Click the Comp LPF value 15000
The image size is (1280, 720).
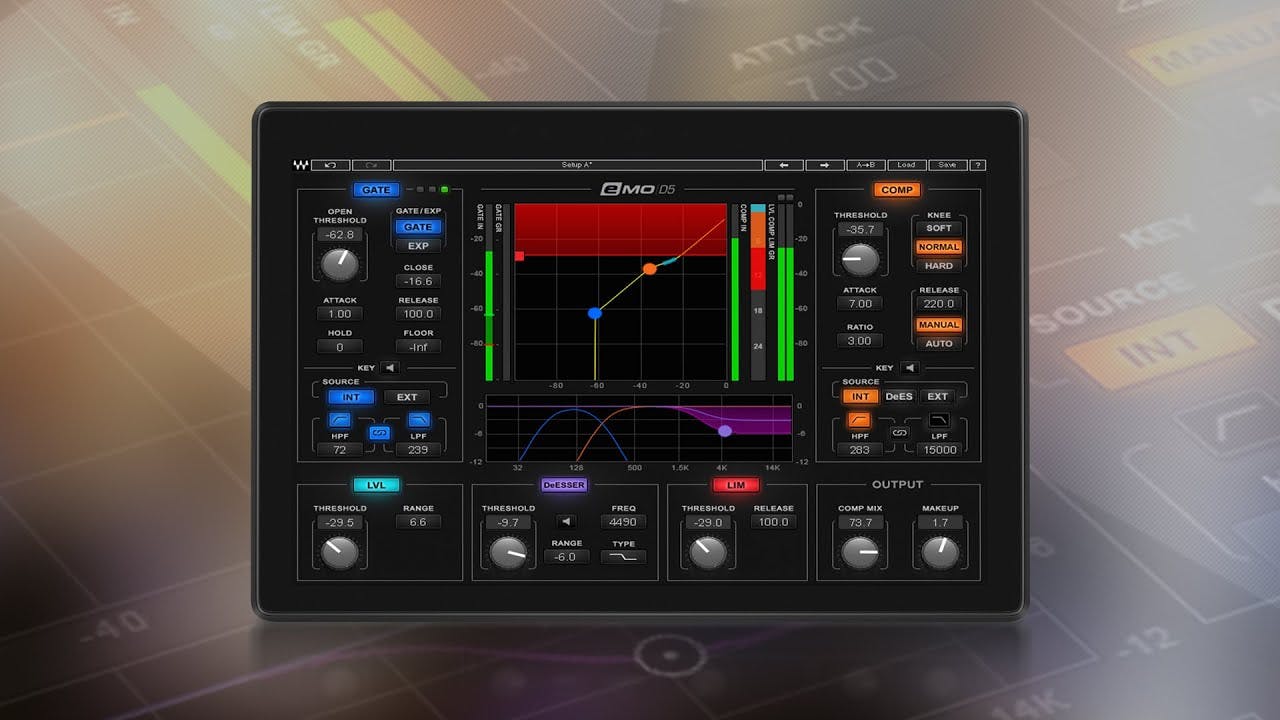[x=938, y=450]
